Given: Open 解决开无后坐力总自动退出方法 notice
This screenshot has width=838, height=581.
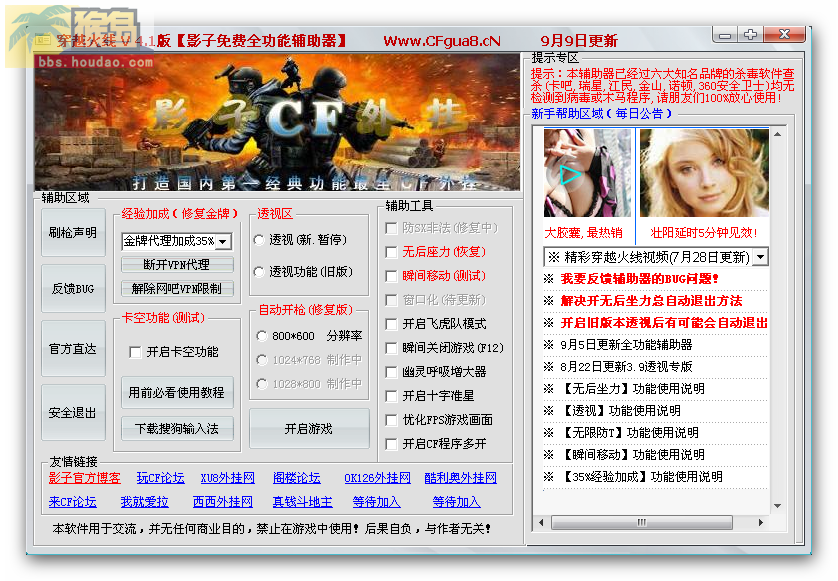Looking at the screenshot, I should click(651, 301).
